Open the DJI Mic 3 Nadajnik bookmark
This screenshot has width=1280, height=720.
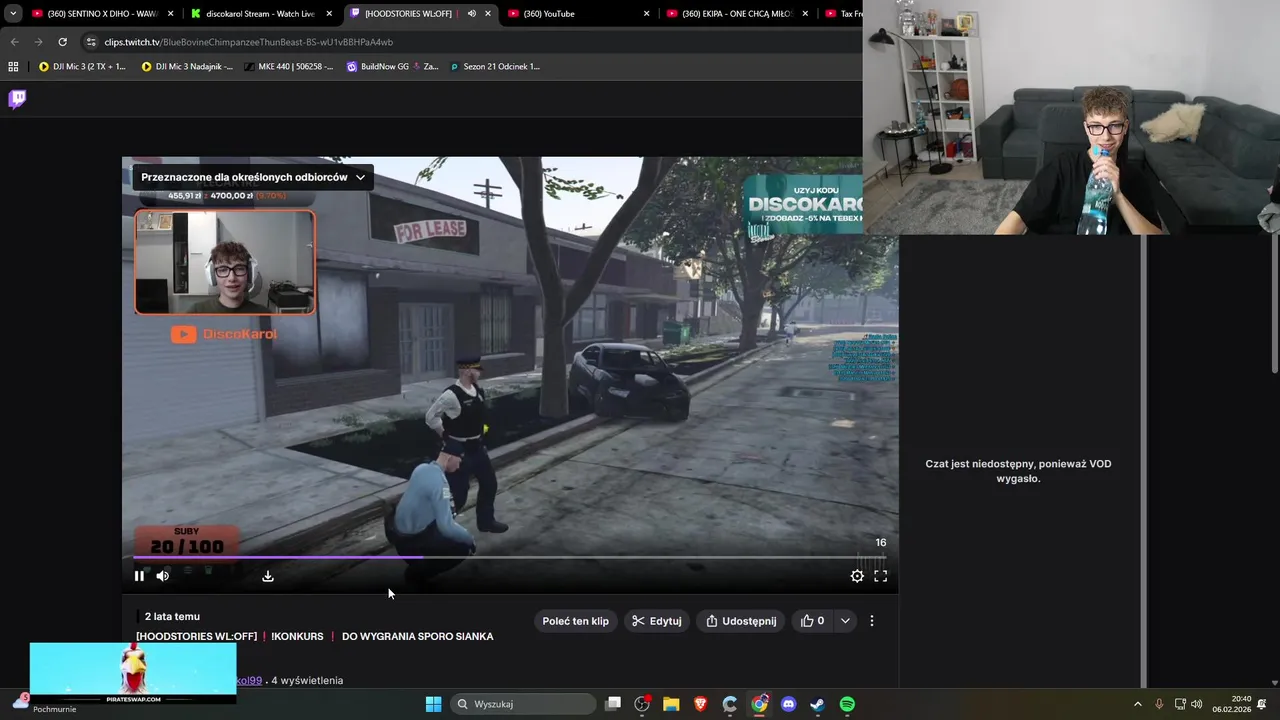click(x=187, y=67)
